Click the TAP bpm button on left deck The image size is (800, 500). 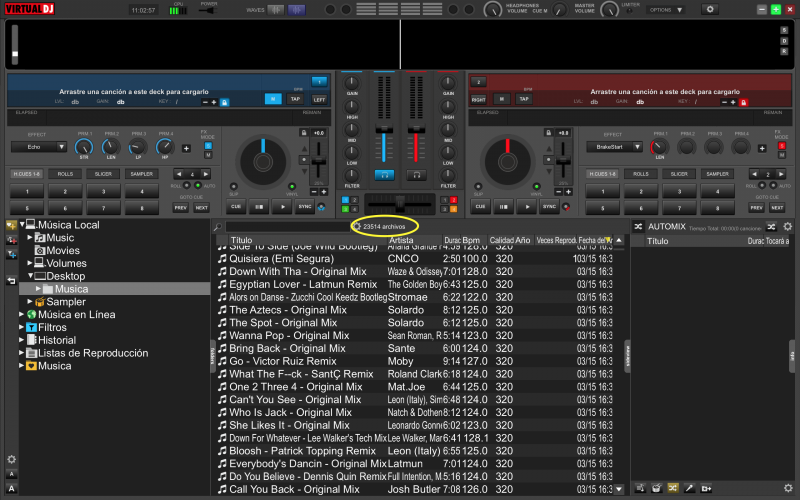pyautogui.click(x=295, y=99)
